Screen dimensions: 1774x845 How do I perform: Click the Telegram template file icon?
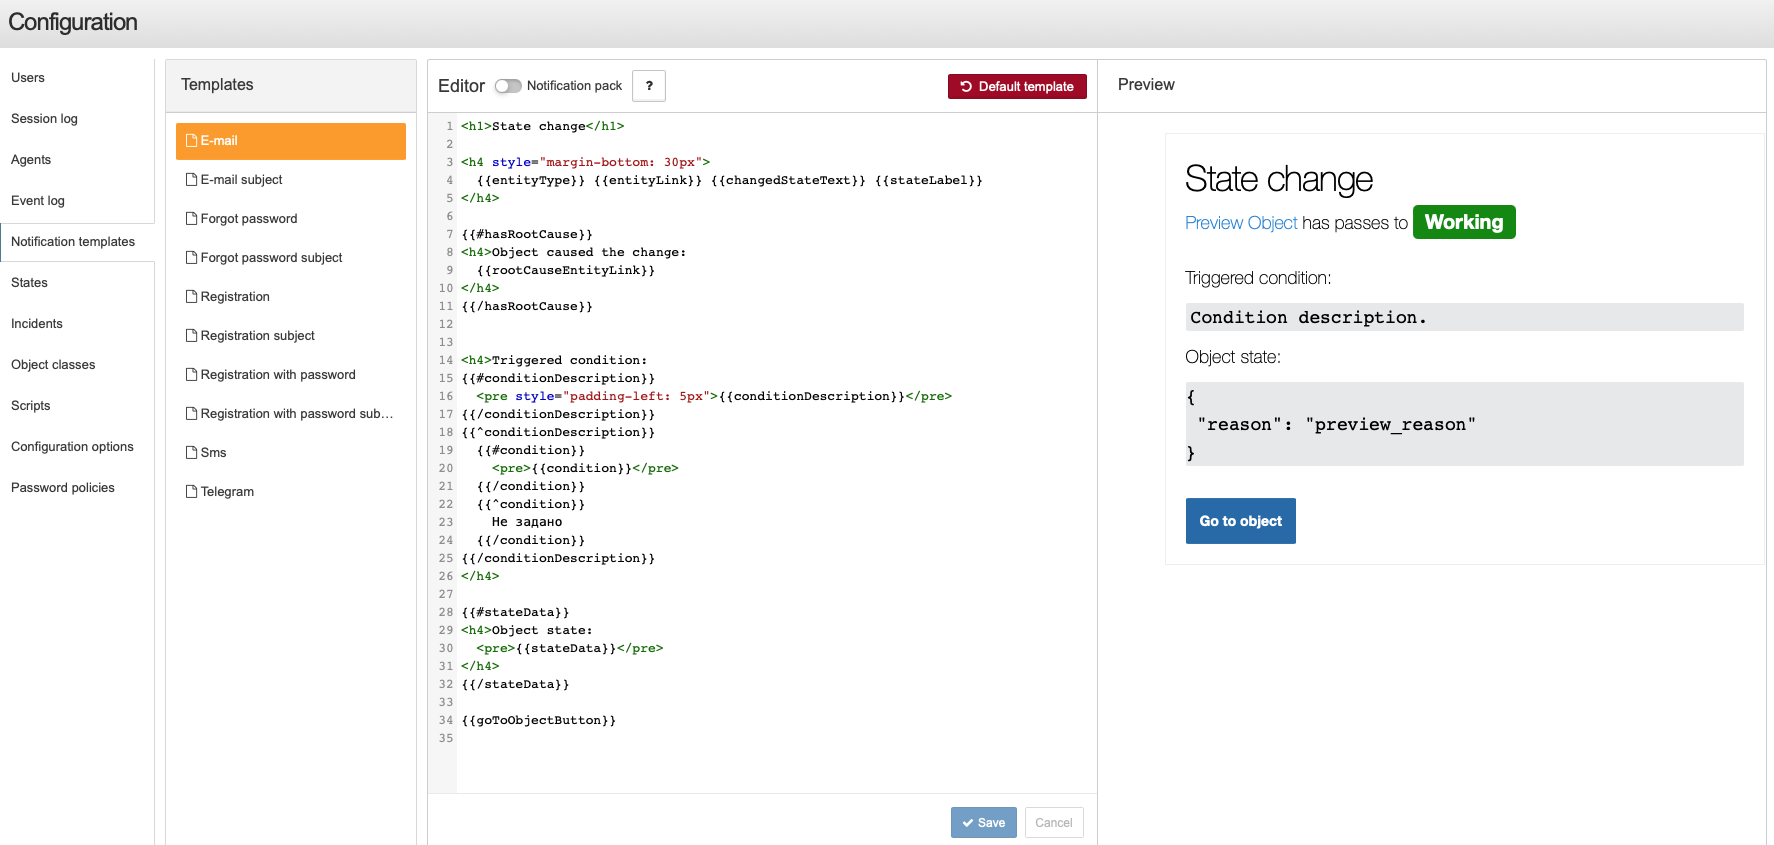point(191,492)
